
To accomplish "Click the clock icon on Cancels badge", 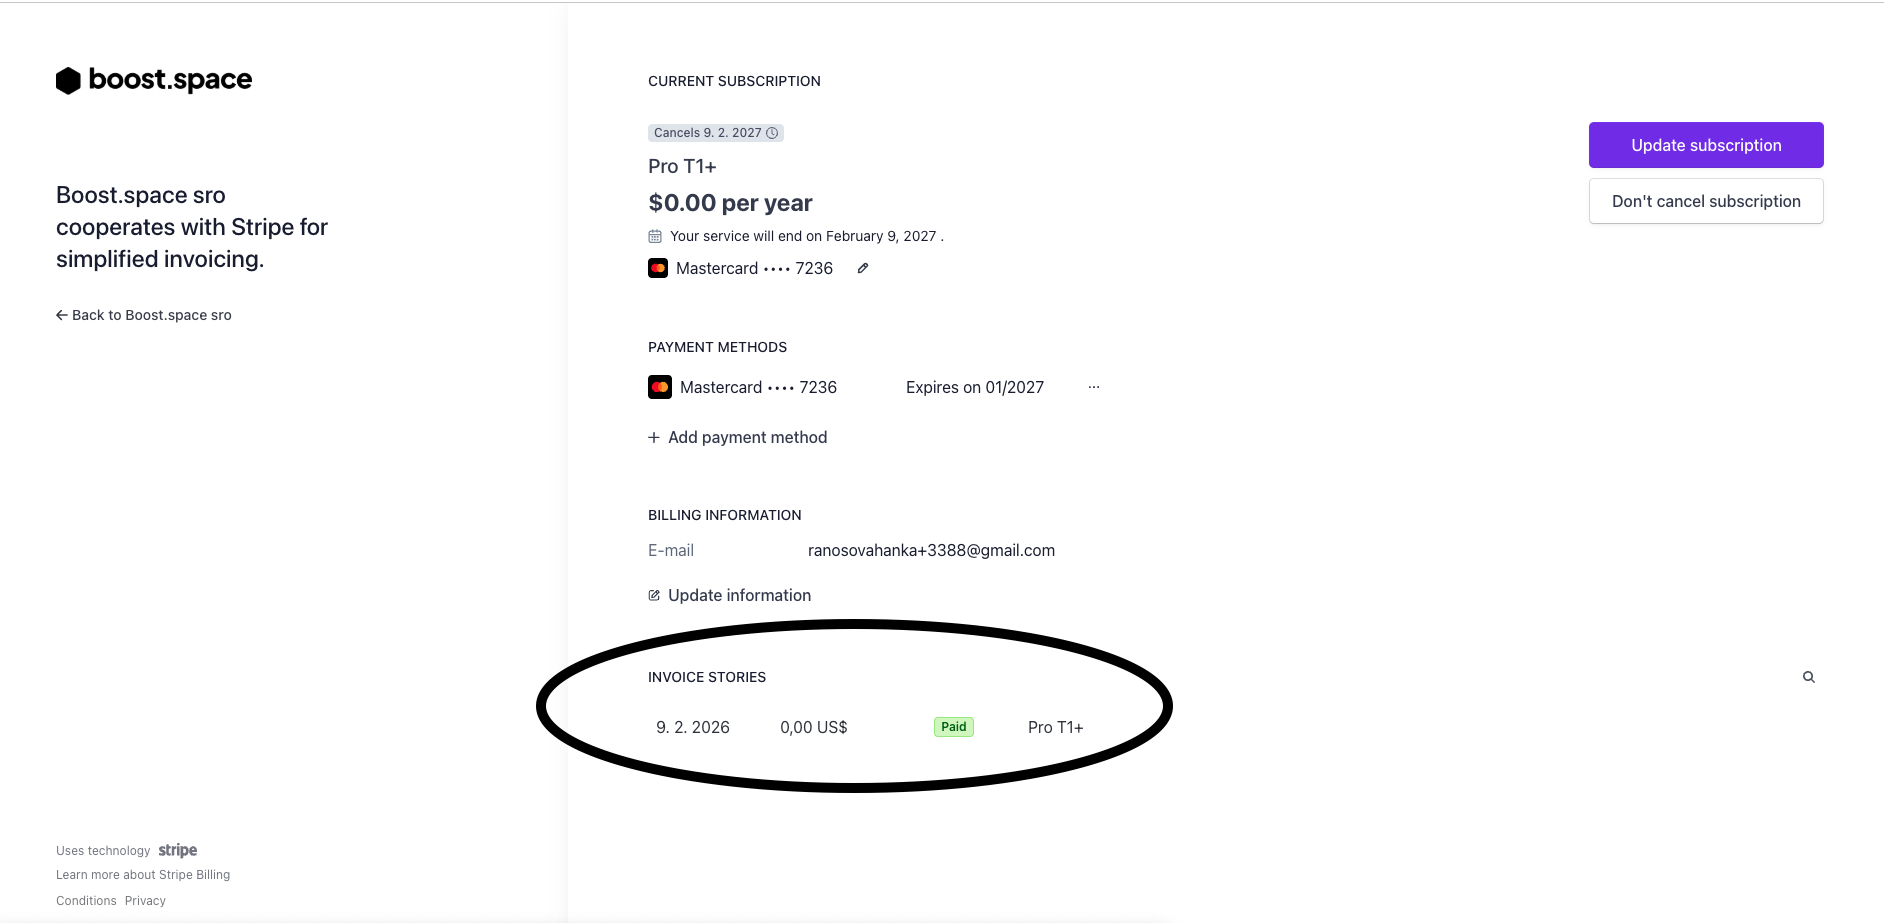I will pyautogui.click(x=772, y=133).
